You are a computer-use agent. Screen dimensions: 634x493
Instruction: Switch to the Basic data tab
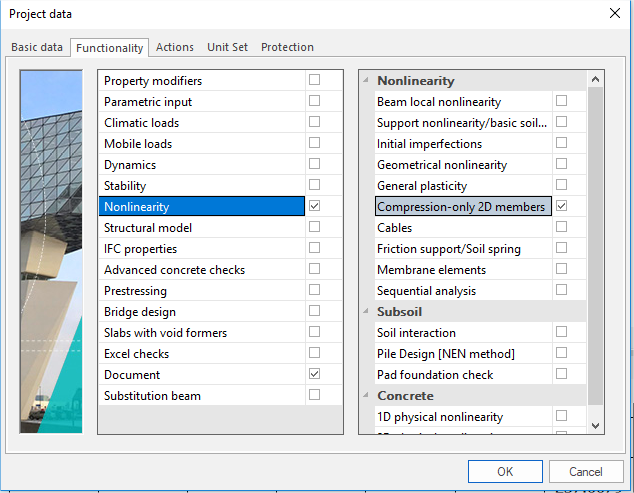(x=37, y=47)
